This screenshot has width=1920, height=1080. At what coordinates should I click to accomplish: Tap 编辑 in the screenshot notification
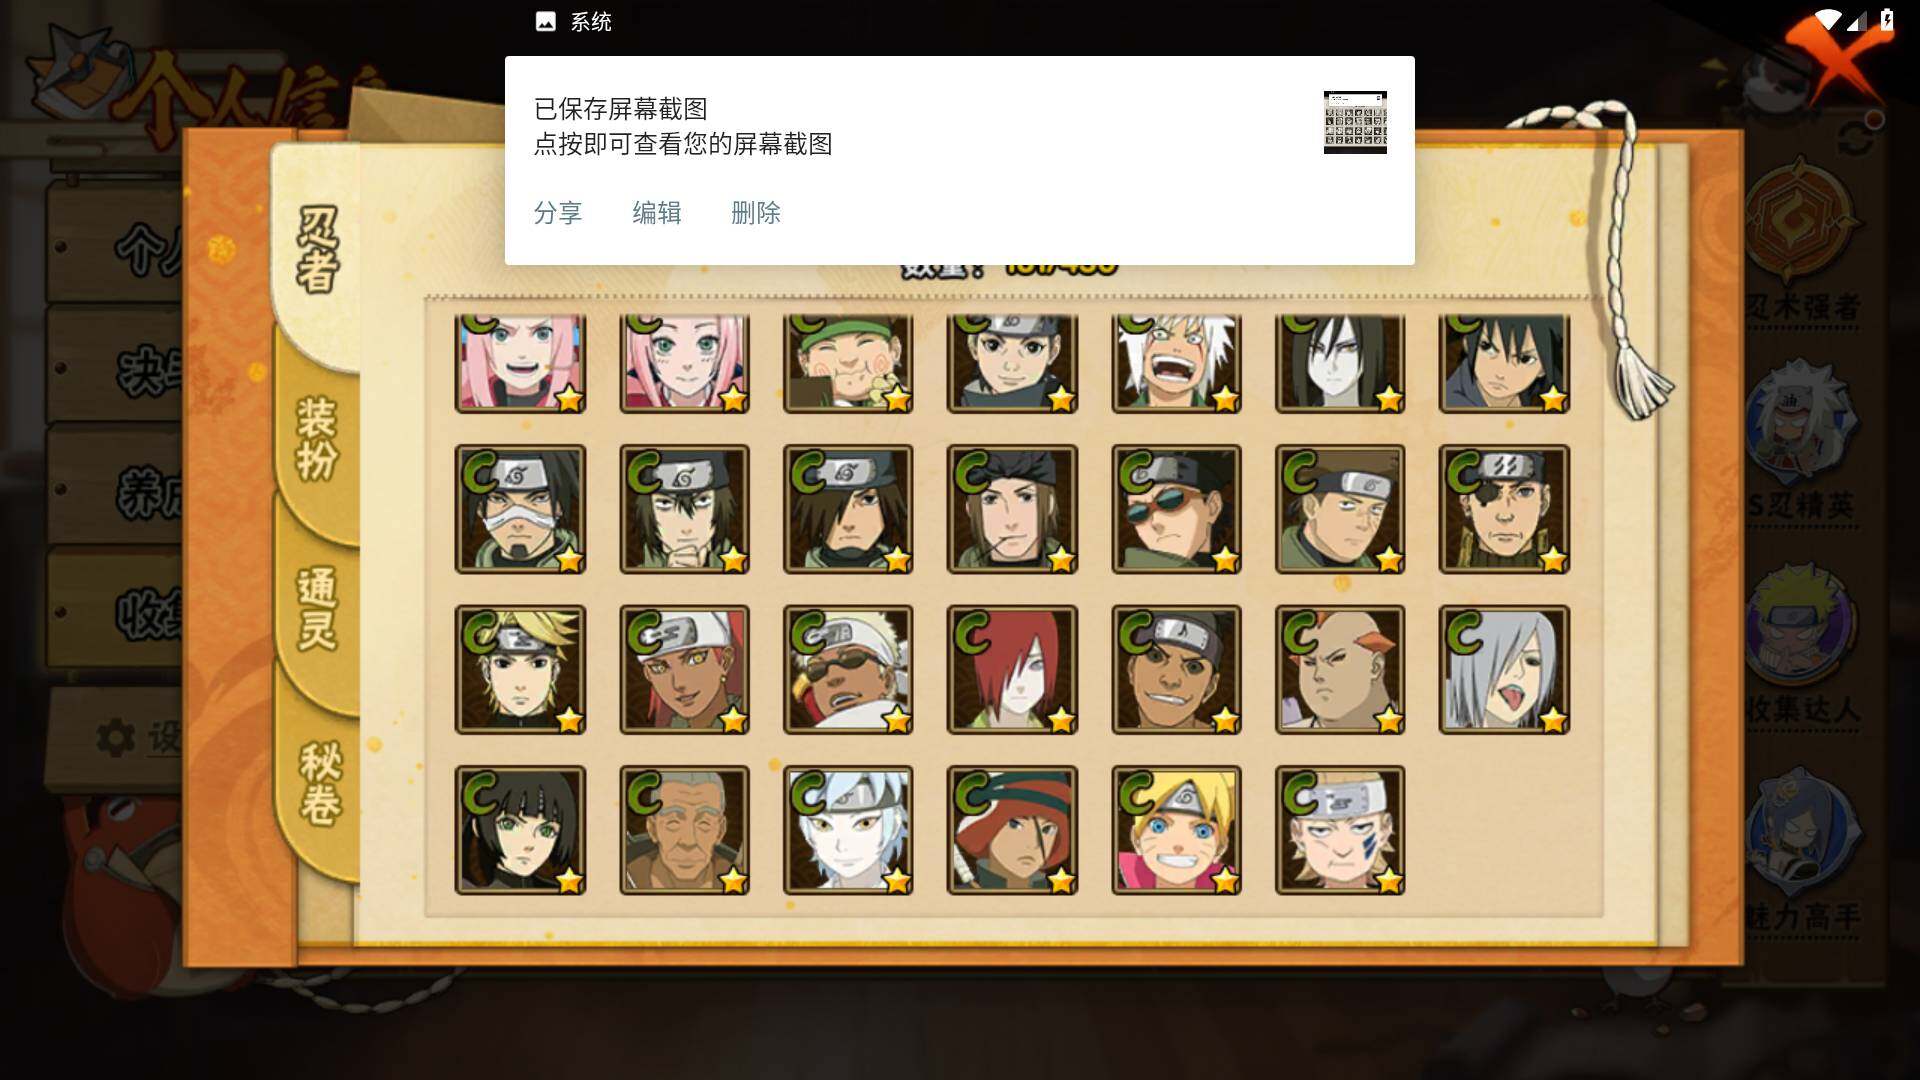click(657, 213)
